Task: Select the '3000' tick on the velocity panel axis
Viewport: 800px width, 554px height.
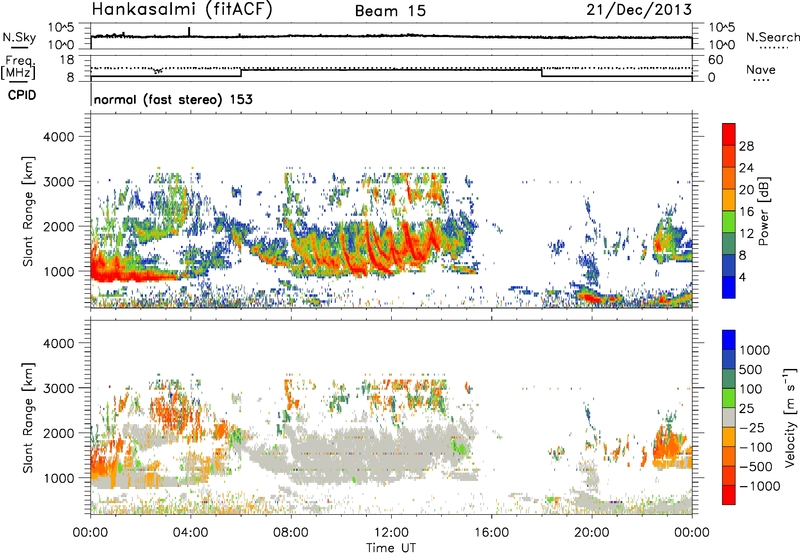Action: (x=58, y=388)
